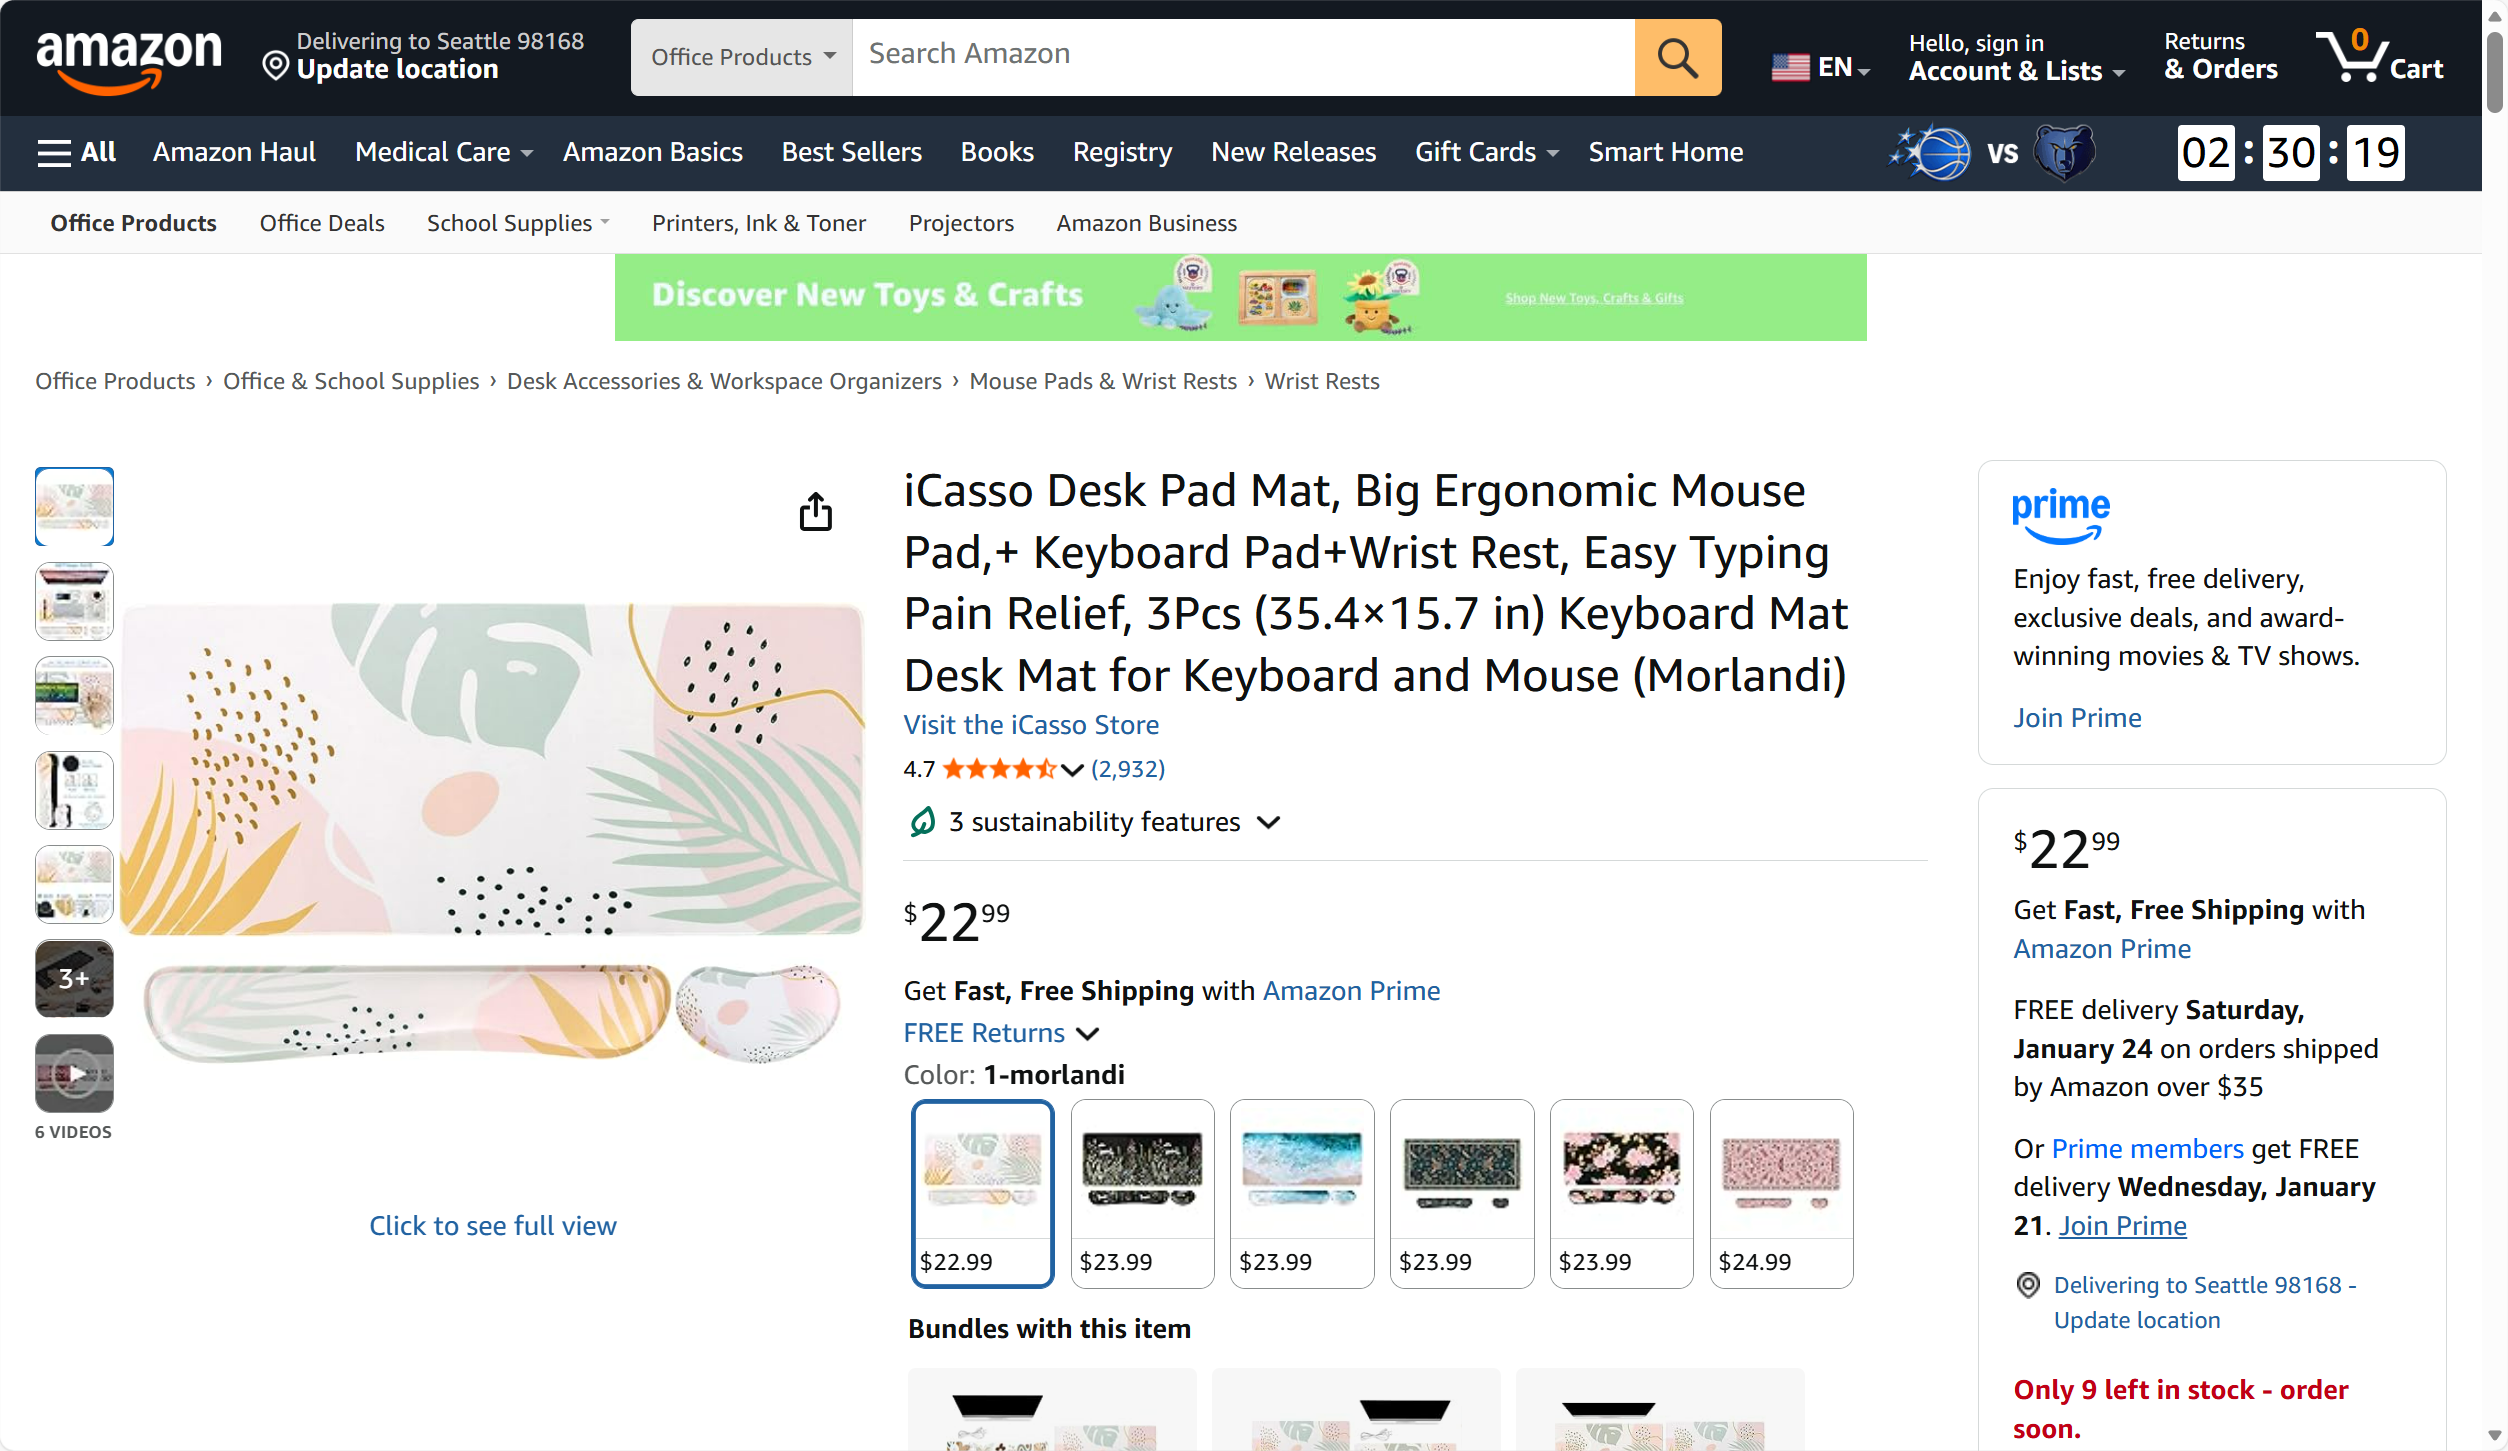Expand the 3 sustainability features section
The image size is (2508, 1451).
pyautogui.click(x=1094, y=822)
